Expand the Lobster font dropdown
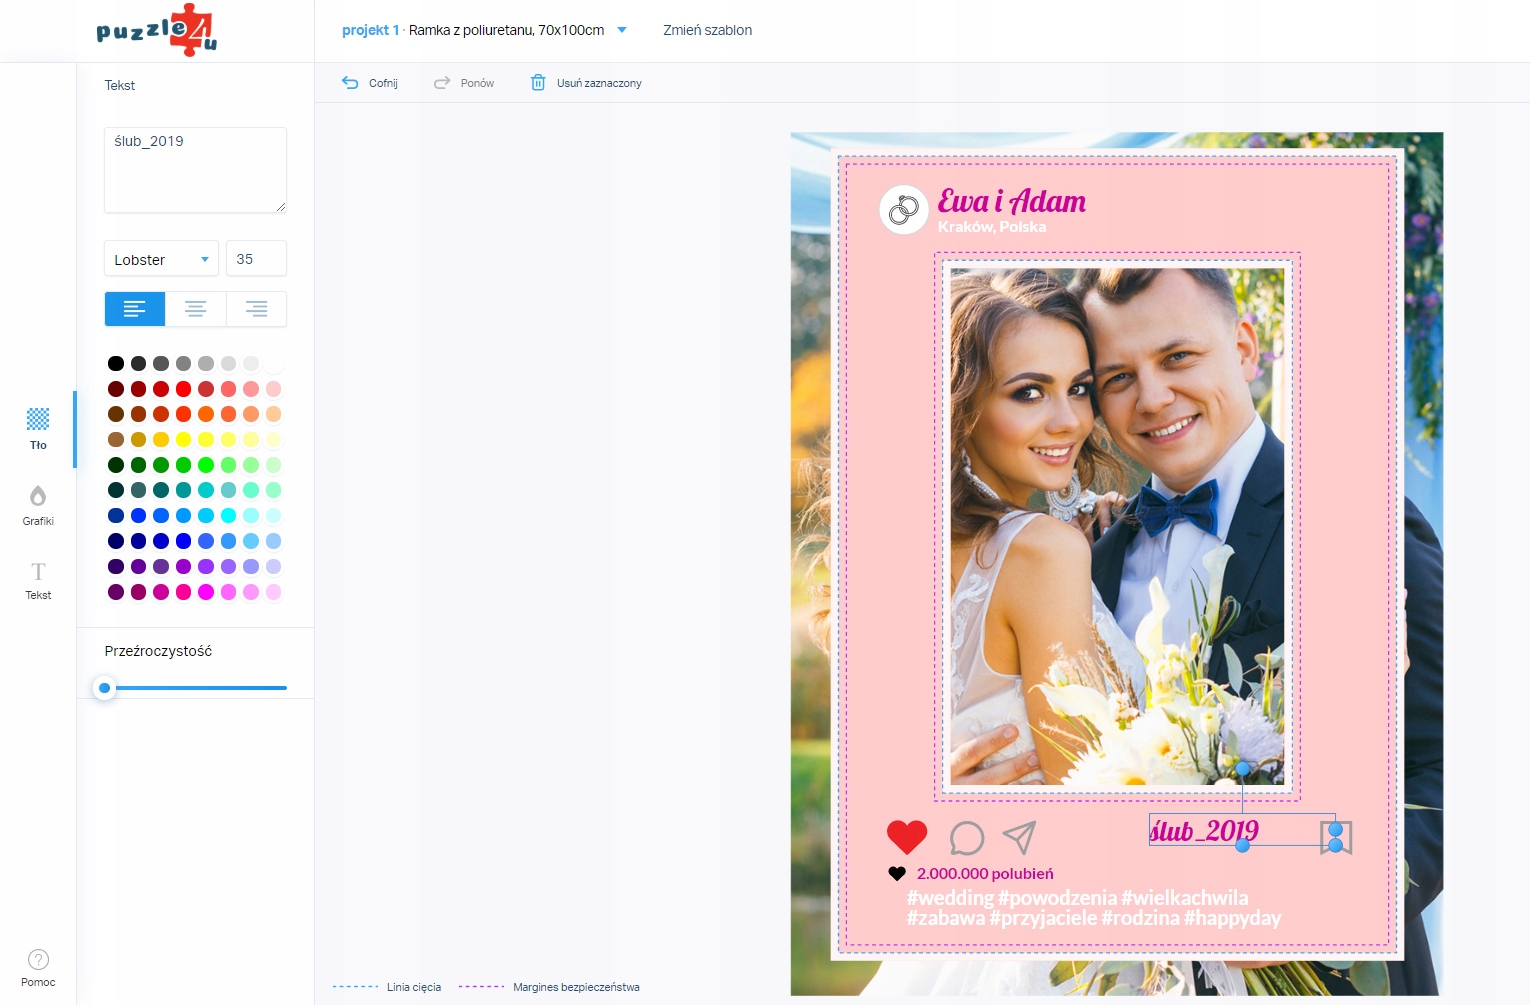The image size is (1530, 1005). click(162, 259)
